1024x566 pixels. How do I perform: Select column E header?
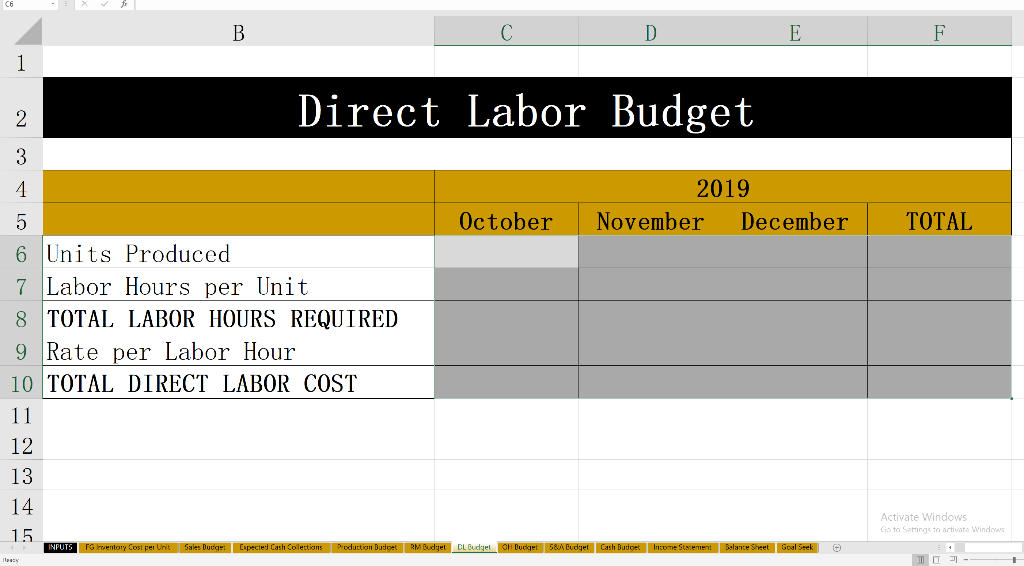click(x=795, y=32)
